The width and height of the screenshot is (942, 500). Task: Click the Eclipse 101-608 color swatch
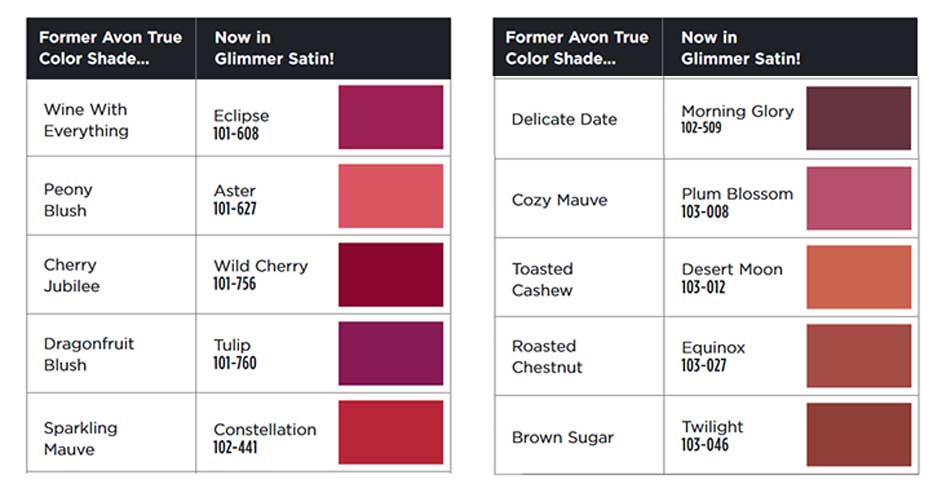[390, 117]
